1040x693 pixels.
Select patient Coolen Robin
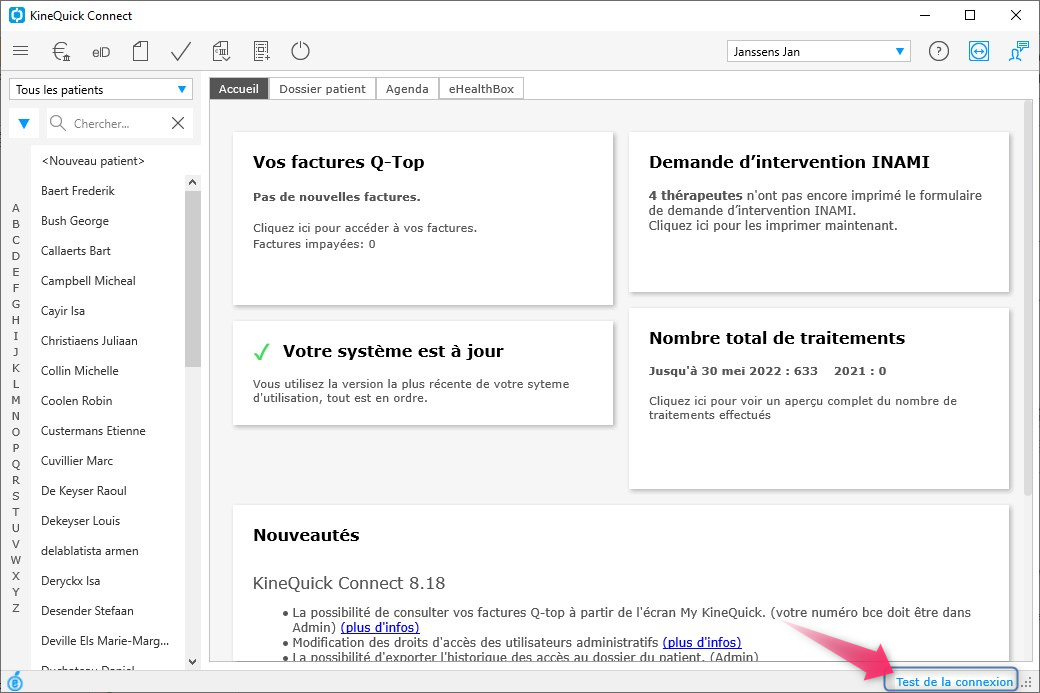coord(77,401)
